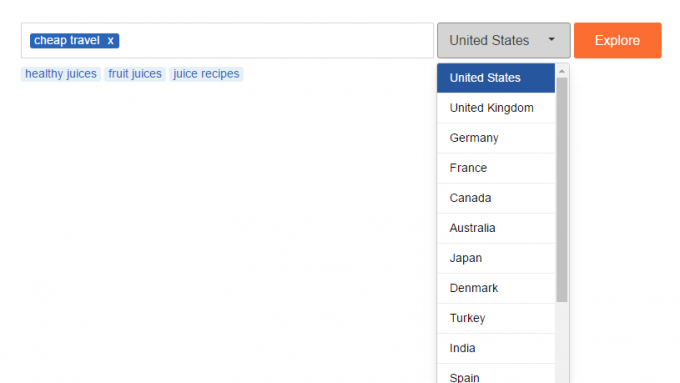Choose Spain at the list bottom
Viewport: 680px width, 383px height.
pyautogui.click(x=496, y=374)
